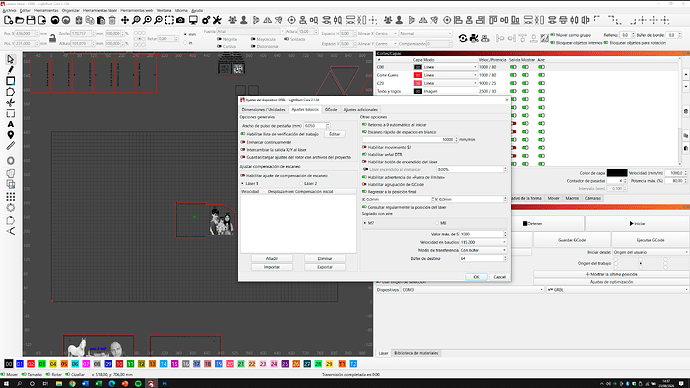Screen dimensions: 690x388
Task: Select the Polygon tool in left toolbar
Action: (x=11, y=92)
